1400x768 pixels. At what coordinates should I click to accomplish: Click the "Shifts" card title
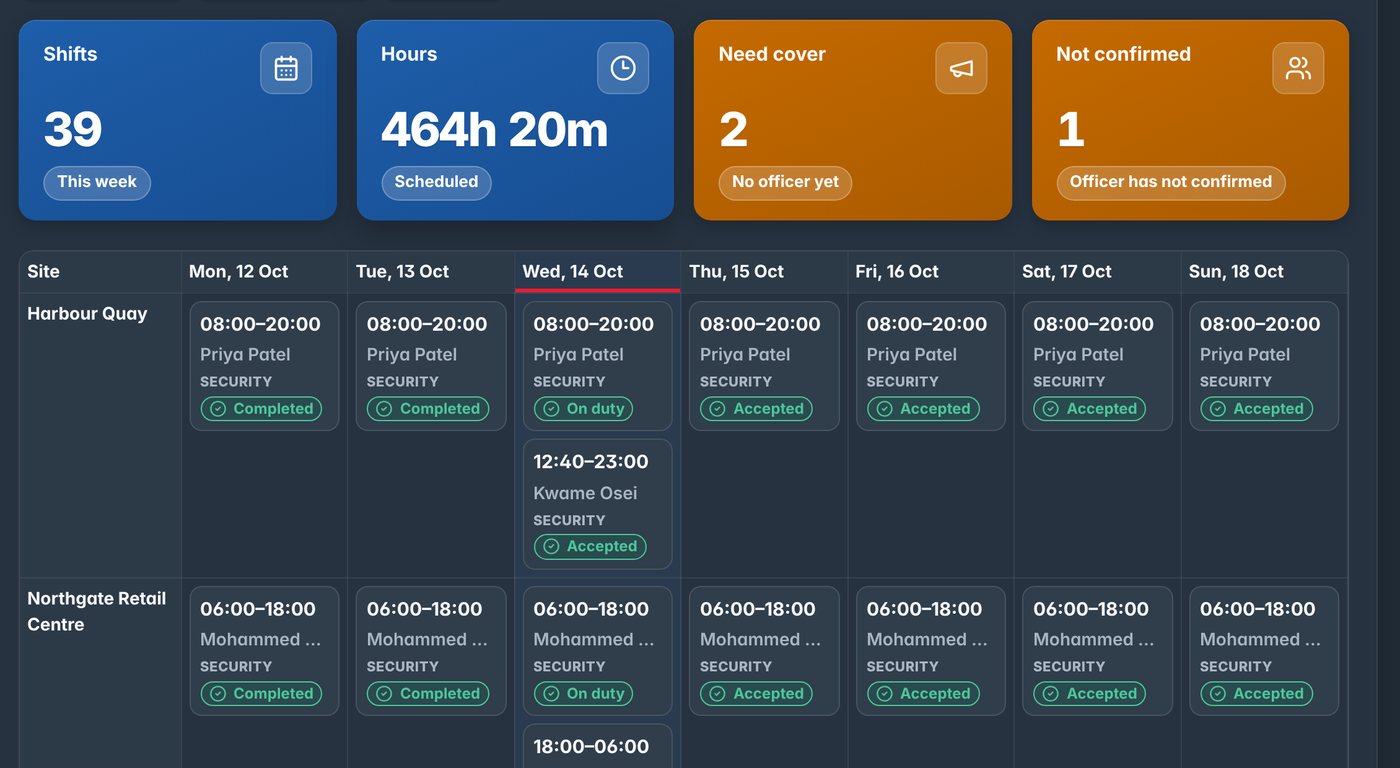click(x=70, y=54)
